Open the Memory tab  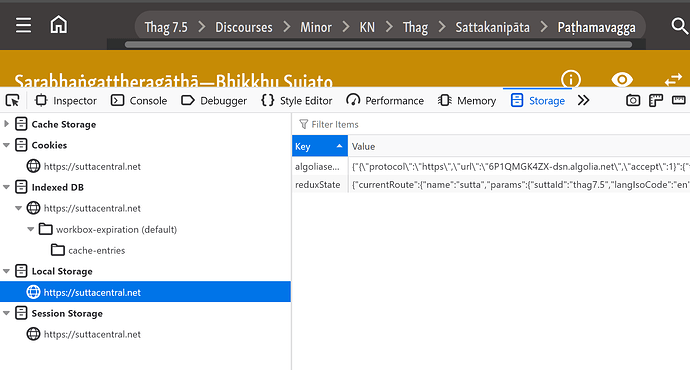[x=467, y=101]
